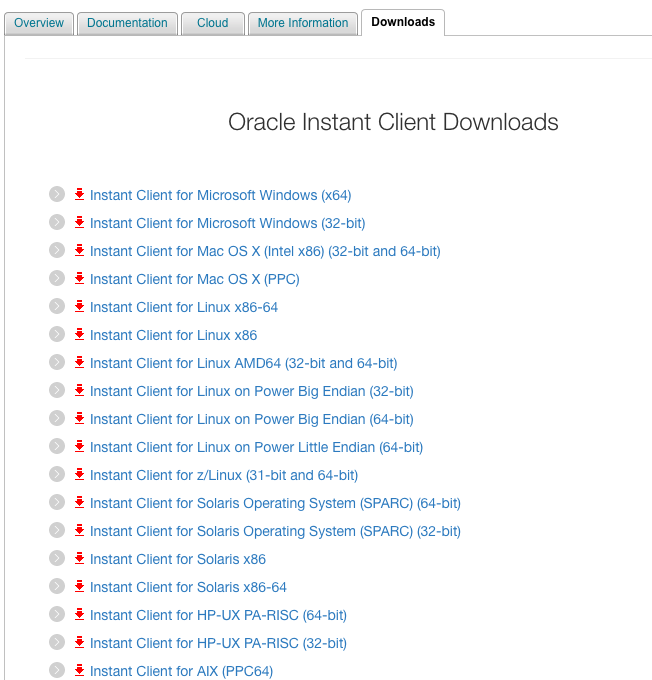This screenshot has height=680, width=652.
Task: Click download icon for Power Big Endian (32-bit)
Action: tap(79, 390)
